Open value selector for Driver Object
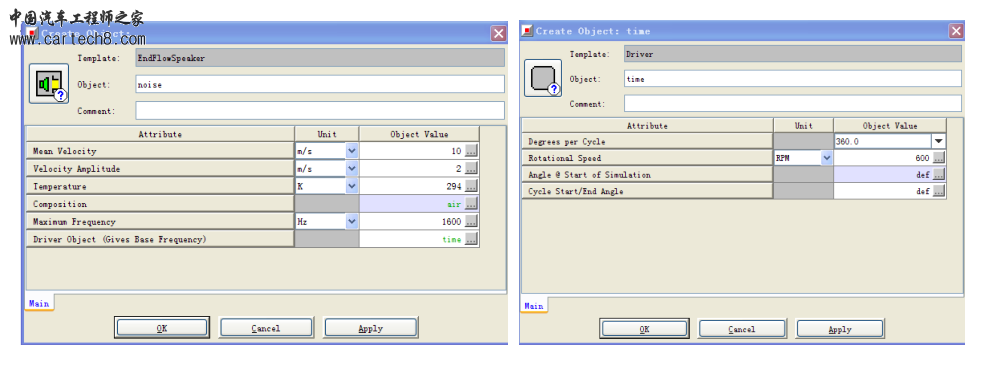 [x=471, y=240]
